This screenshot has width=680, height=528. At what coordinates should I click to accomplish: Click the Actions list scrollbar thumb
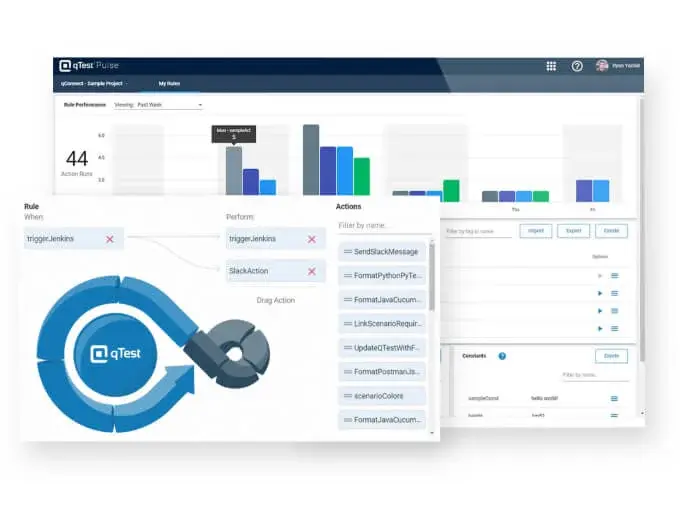432,277
